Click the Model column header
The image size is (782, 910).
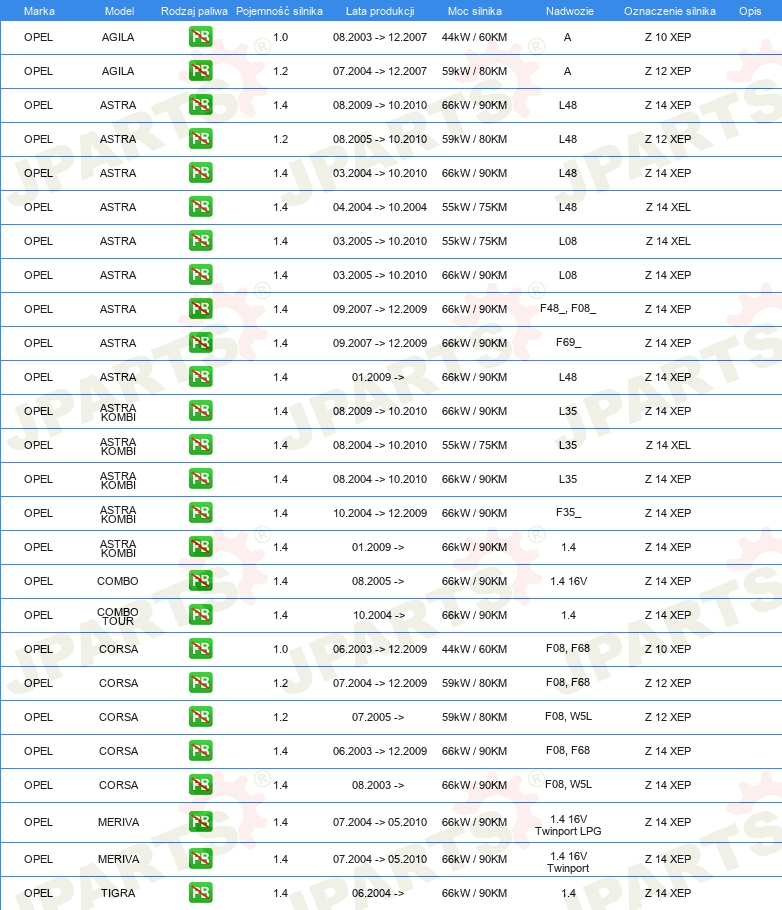point(119,11)
